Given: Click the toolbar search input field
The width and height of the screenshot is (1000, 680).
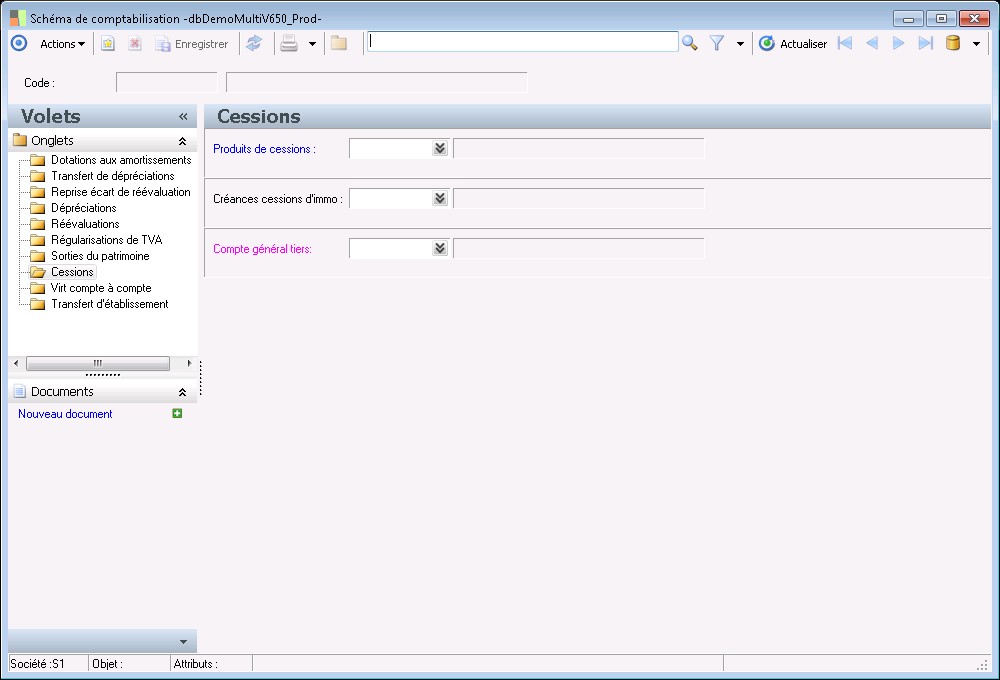Looking at the screenshot, I should click(522, 42).
